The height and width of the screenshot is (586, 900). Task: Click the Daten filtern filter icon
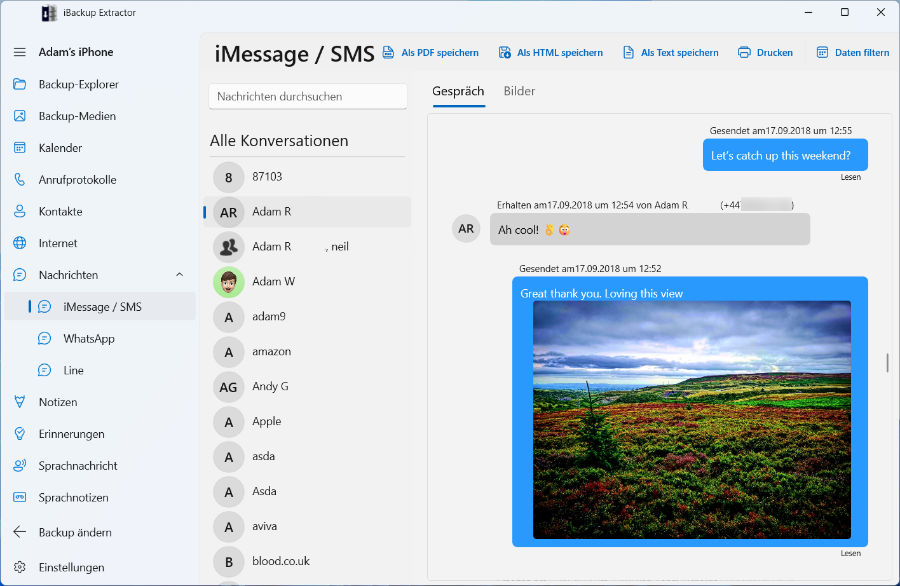(823, 52)
